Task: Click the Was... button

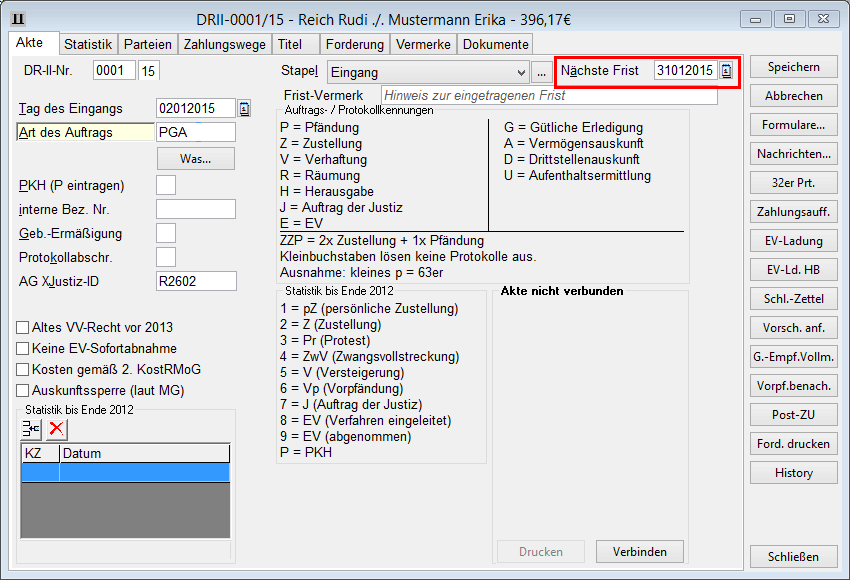Action: pyautogui.click(x=195, y=159)
